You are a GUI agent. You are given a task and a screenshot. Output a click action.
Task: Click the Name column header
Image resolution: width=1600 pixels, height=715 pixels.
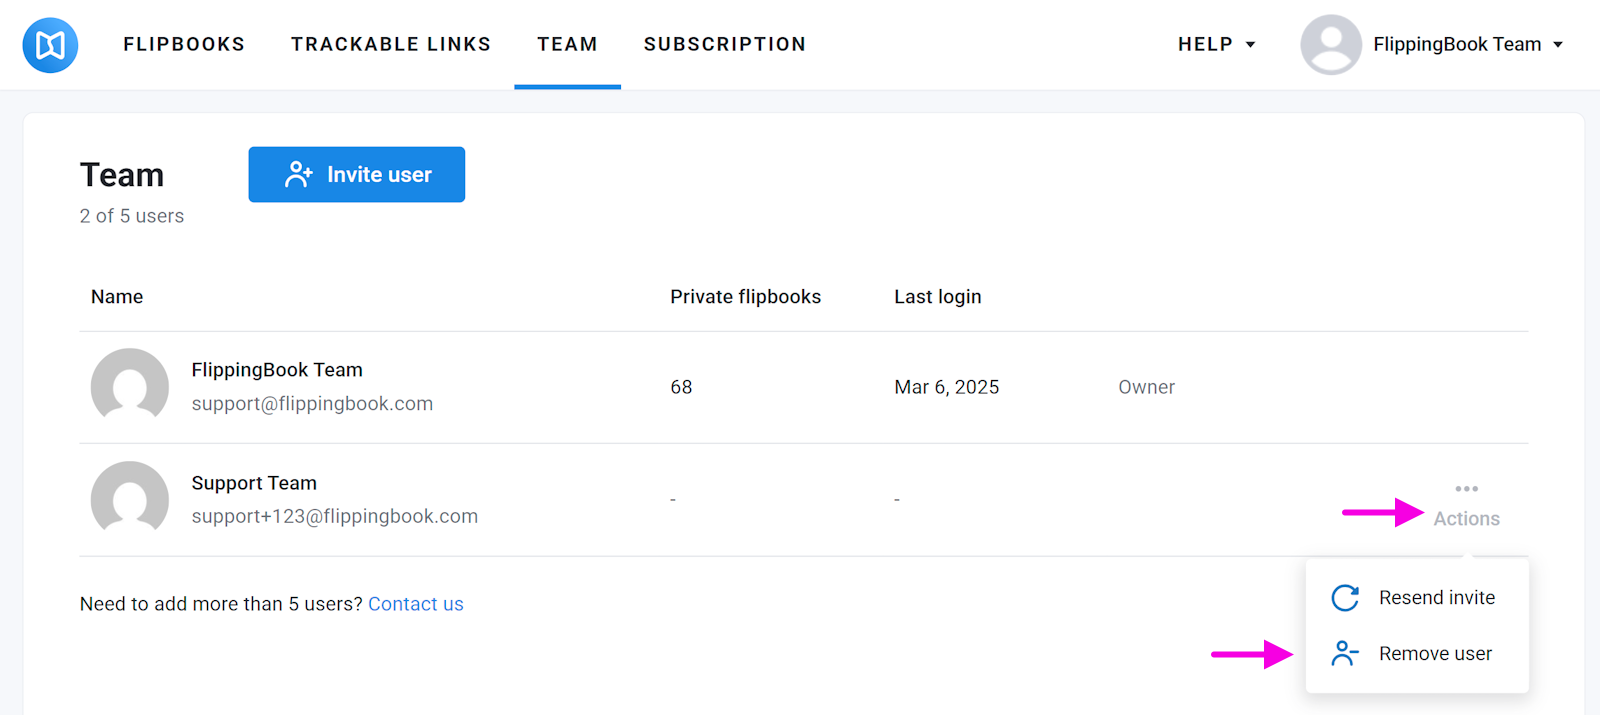pos(117,297)
